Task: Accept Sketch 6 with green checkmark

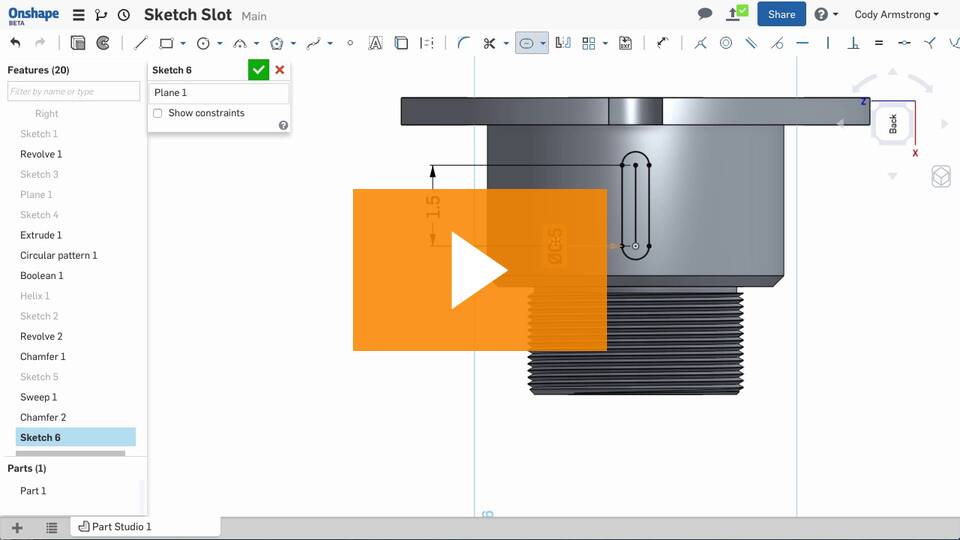Action: [258, 70]
